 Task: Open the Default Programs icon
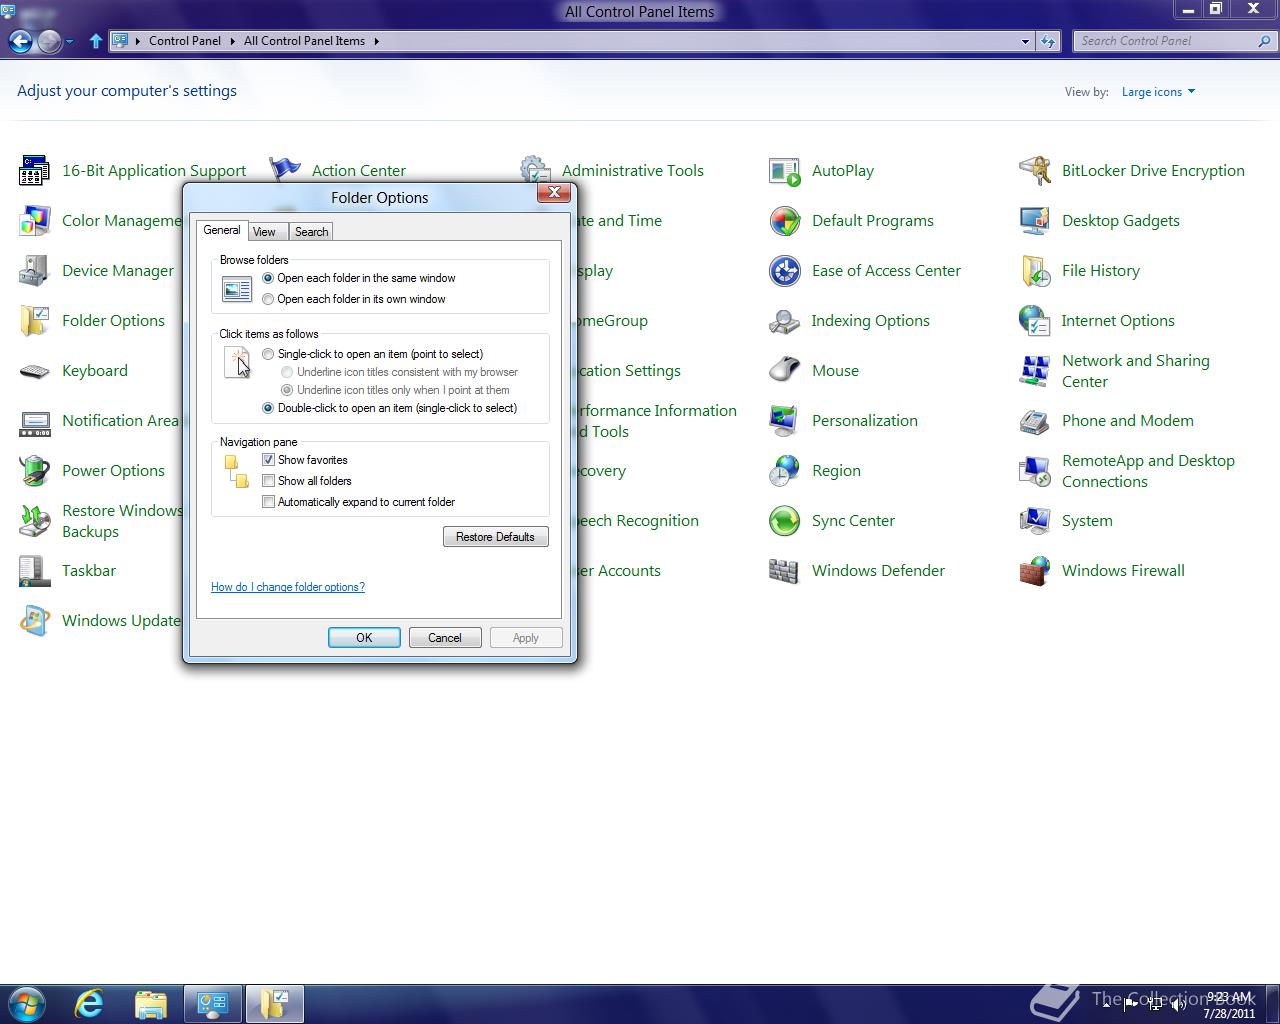(785, 221)
